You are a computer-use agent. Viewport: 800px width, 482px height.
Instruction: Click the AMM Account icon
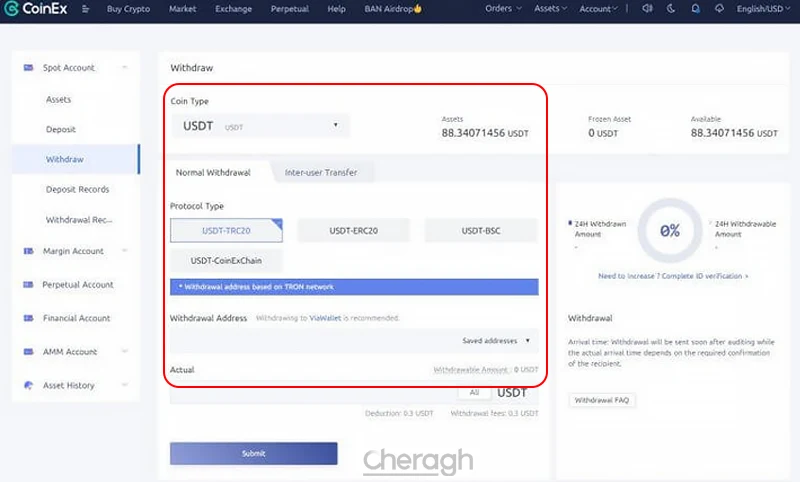click(29, 352)
